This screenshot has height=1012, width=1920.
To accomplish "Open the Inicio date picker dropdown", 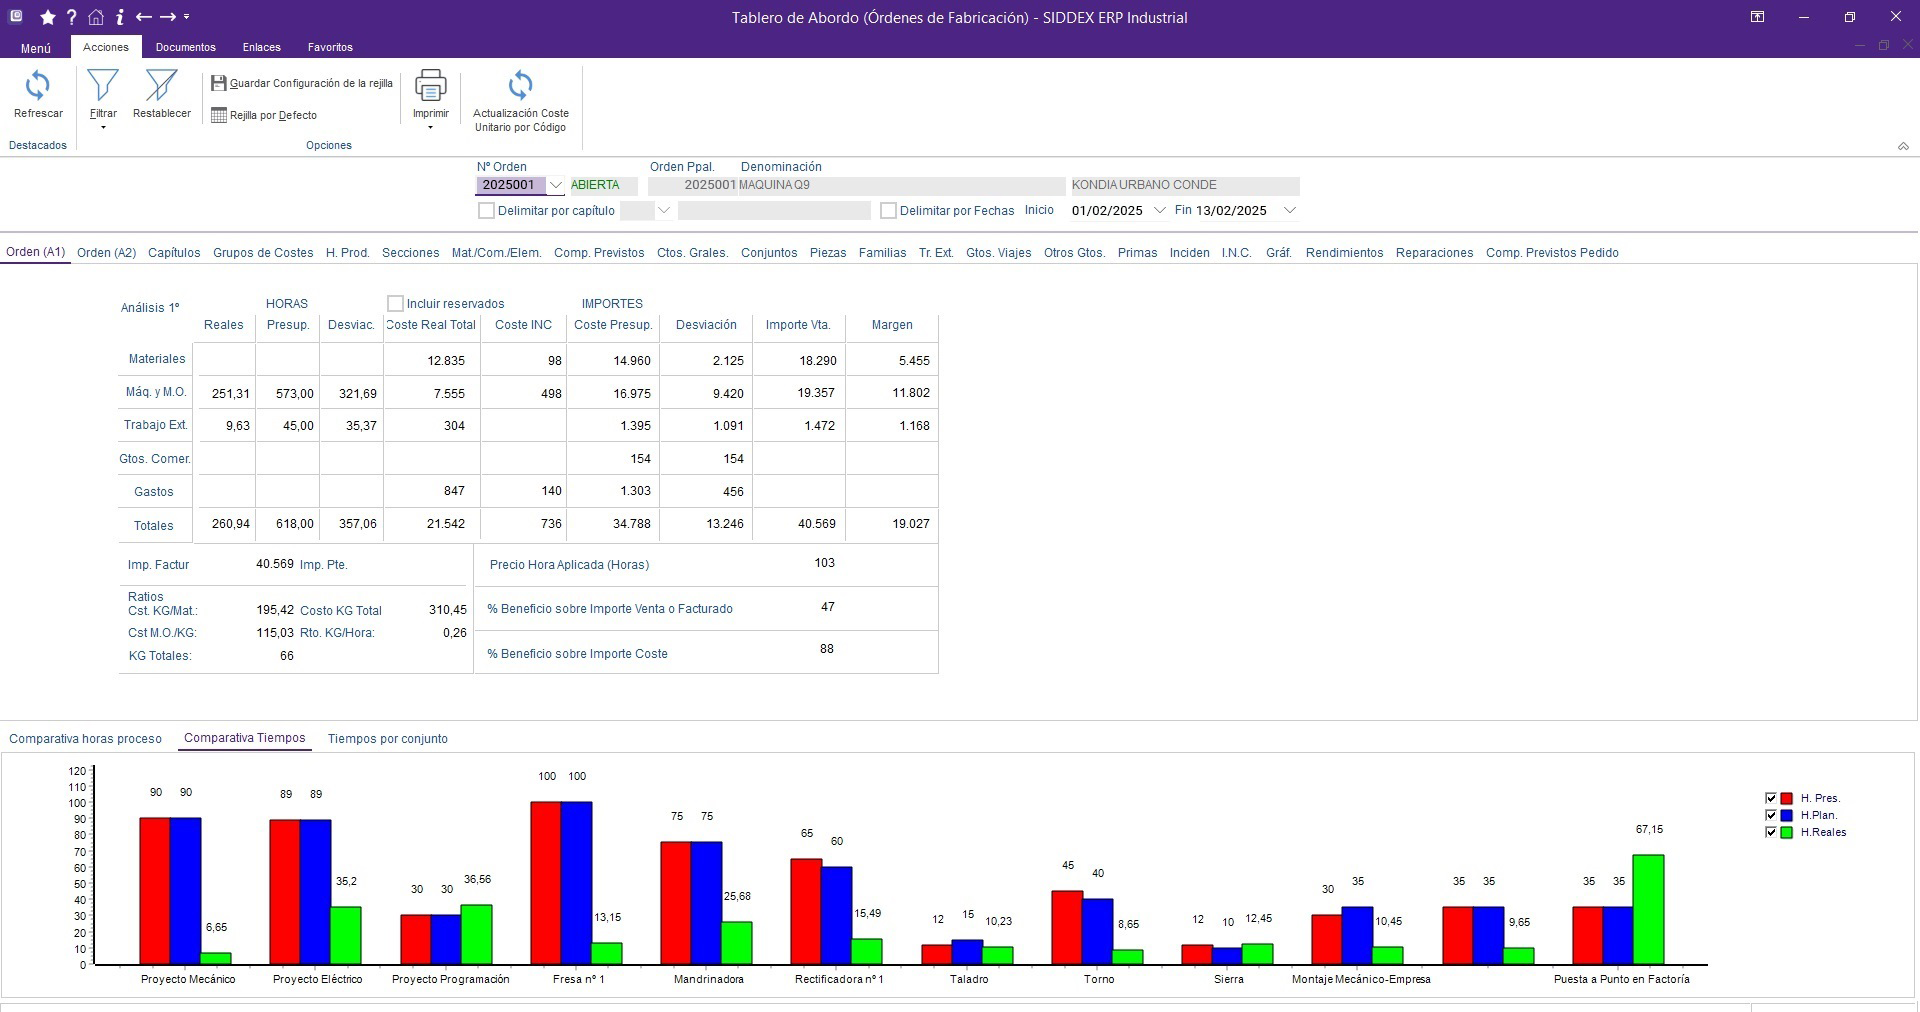I will point(1159,211).
